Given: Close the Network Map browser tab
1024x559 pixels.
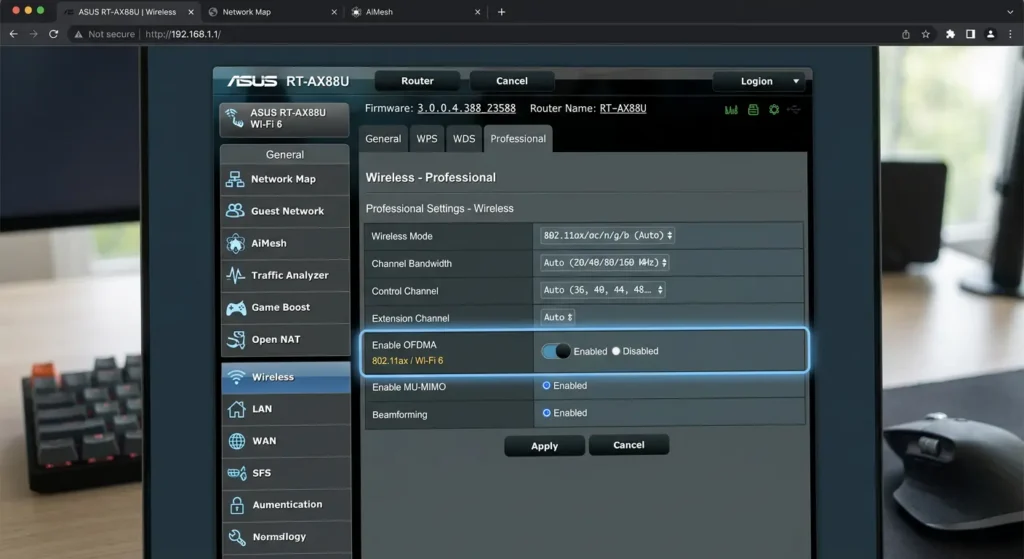Looking at the screenshot, I should coord(334,12).
